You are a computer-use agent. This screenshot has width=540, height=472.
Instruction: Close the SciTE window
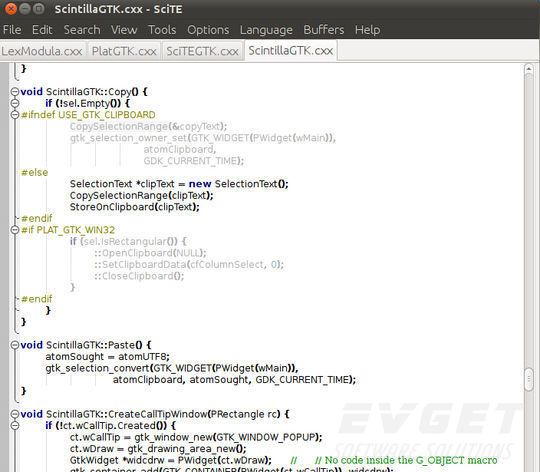point(11,9)
